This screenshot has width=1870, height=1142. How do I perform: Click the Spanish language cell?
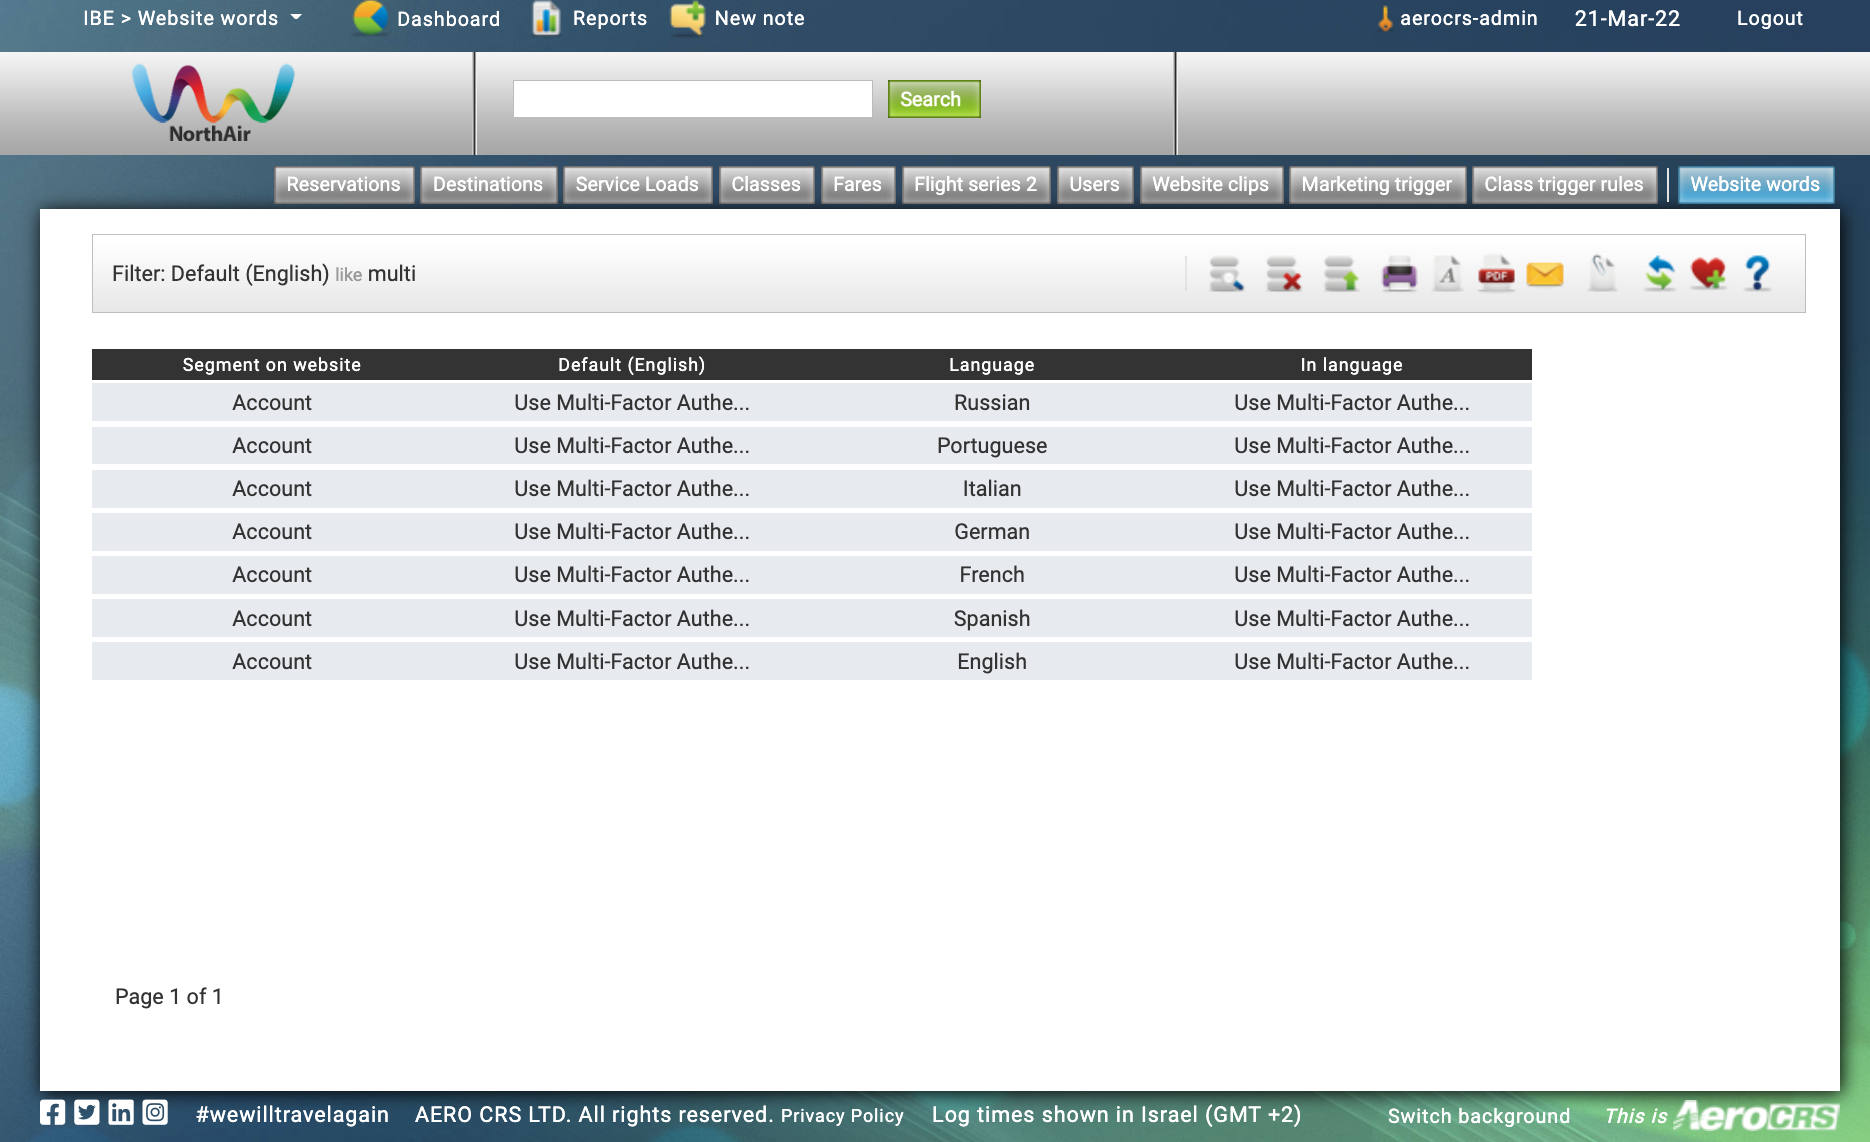[x=992, y=619]
